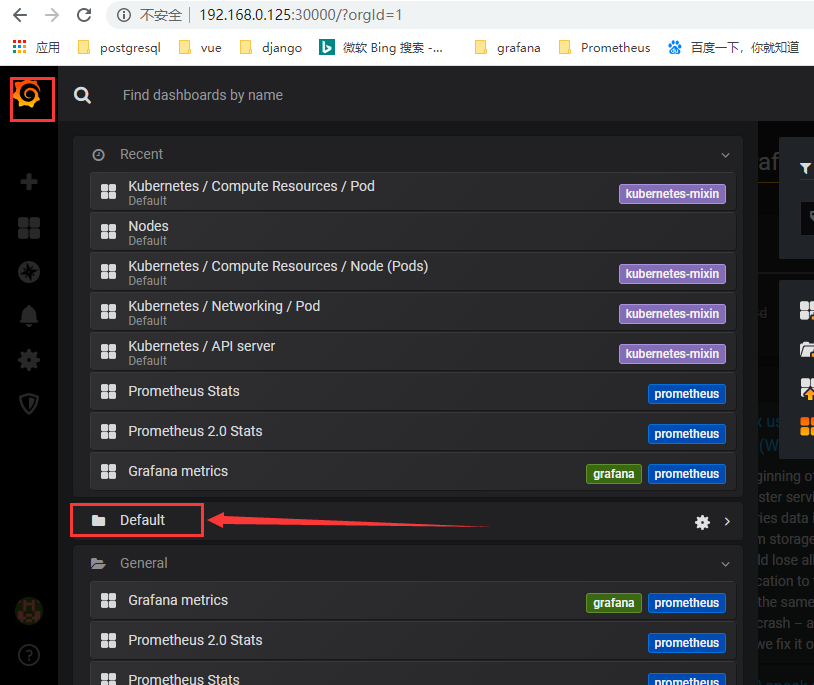Open Grafana metrics in General folder

pyautogui.click(x=413, y=600)
